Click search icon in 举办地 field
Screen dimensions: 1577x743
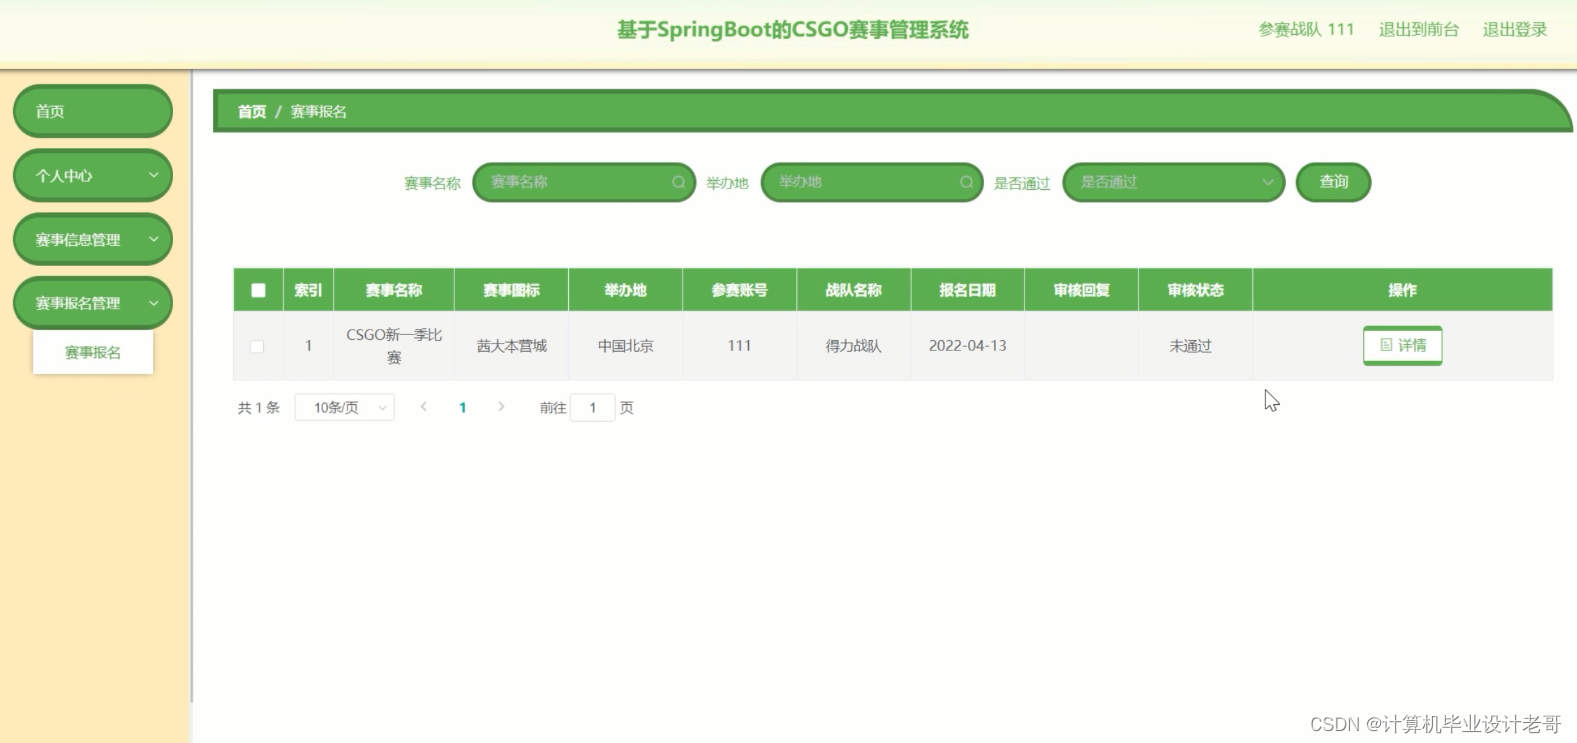click(966, 182)
